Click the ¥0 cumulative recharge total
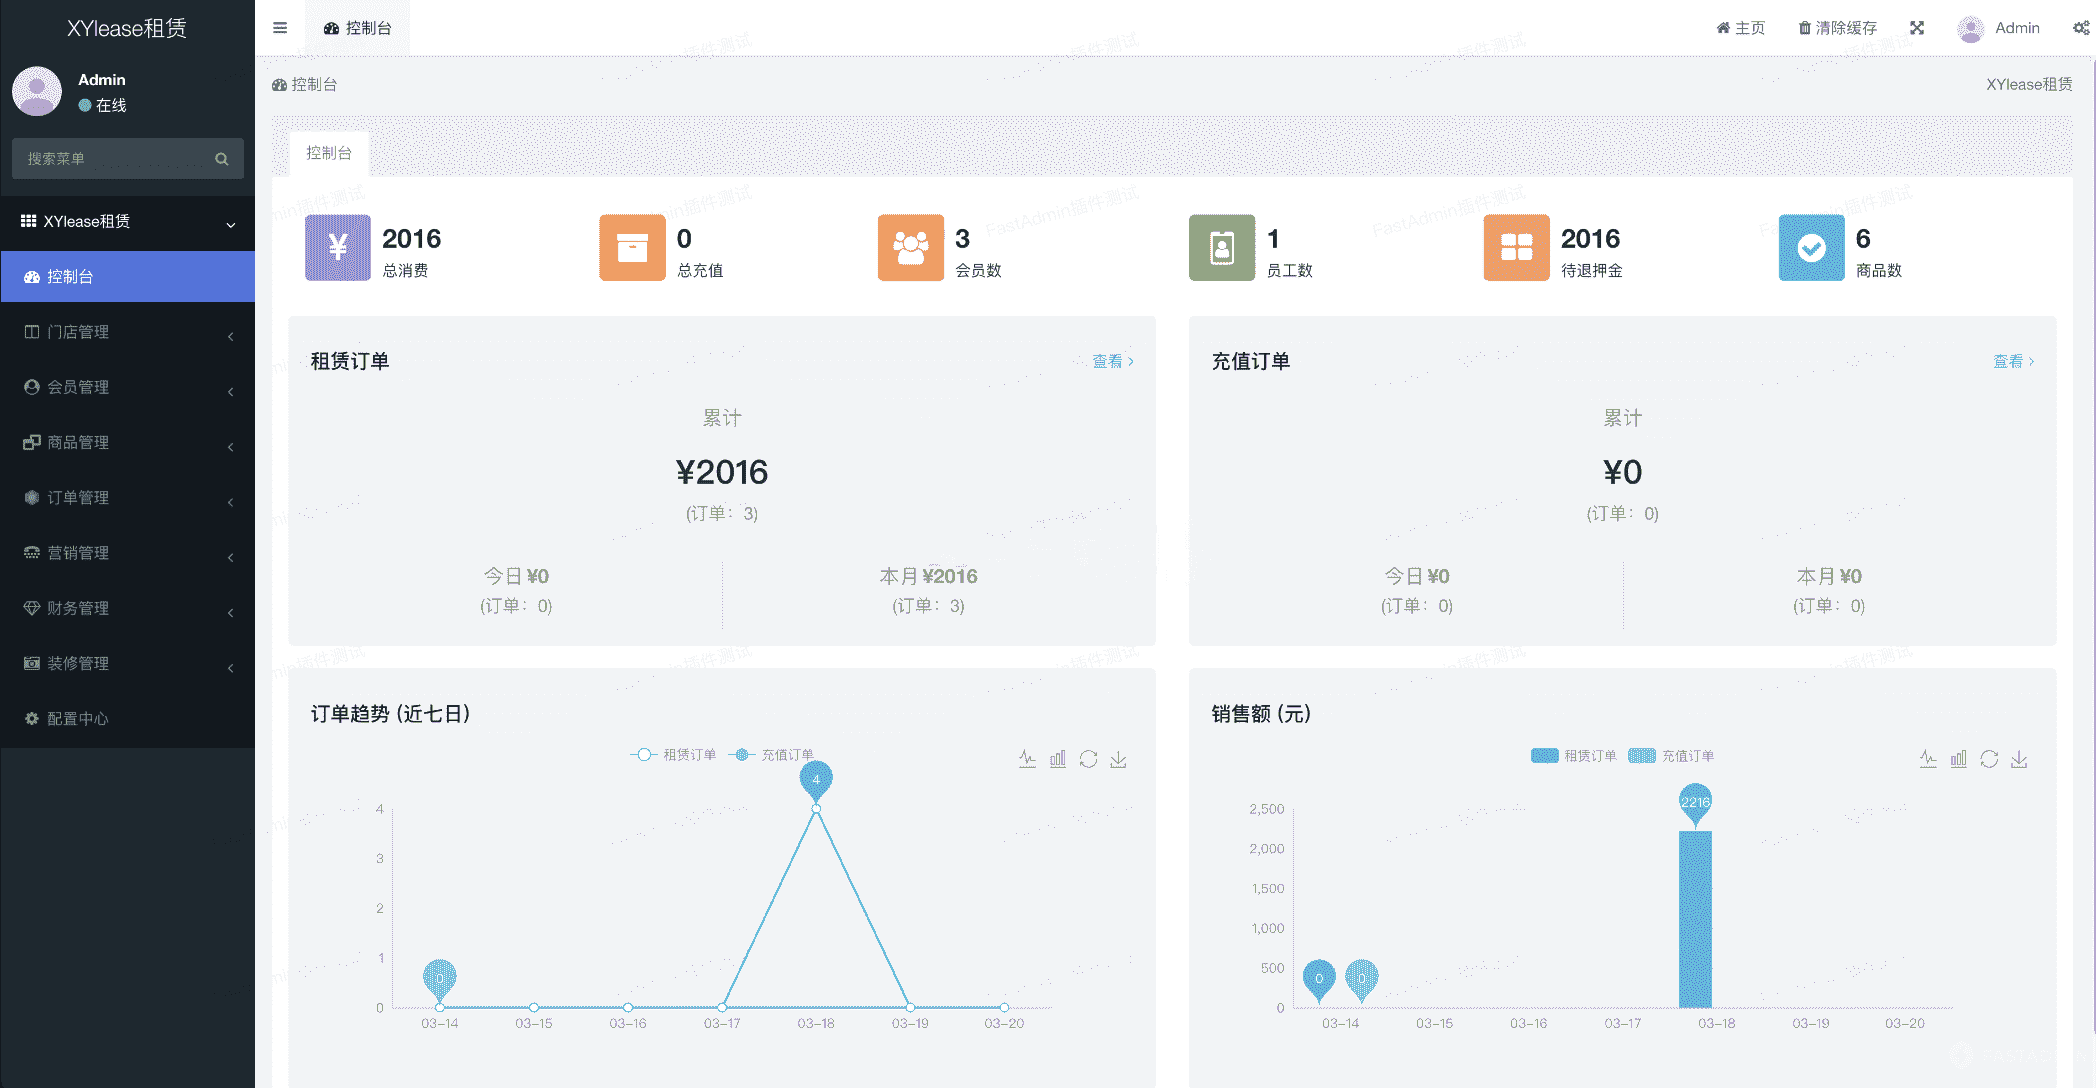 point(1623,472)
